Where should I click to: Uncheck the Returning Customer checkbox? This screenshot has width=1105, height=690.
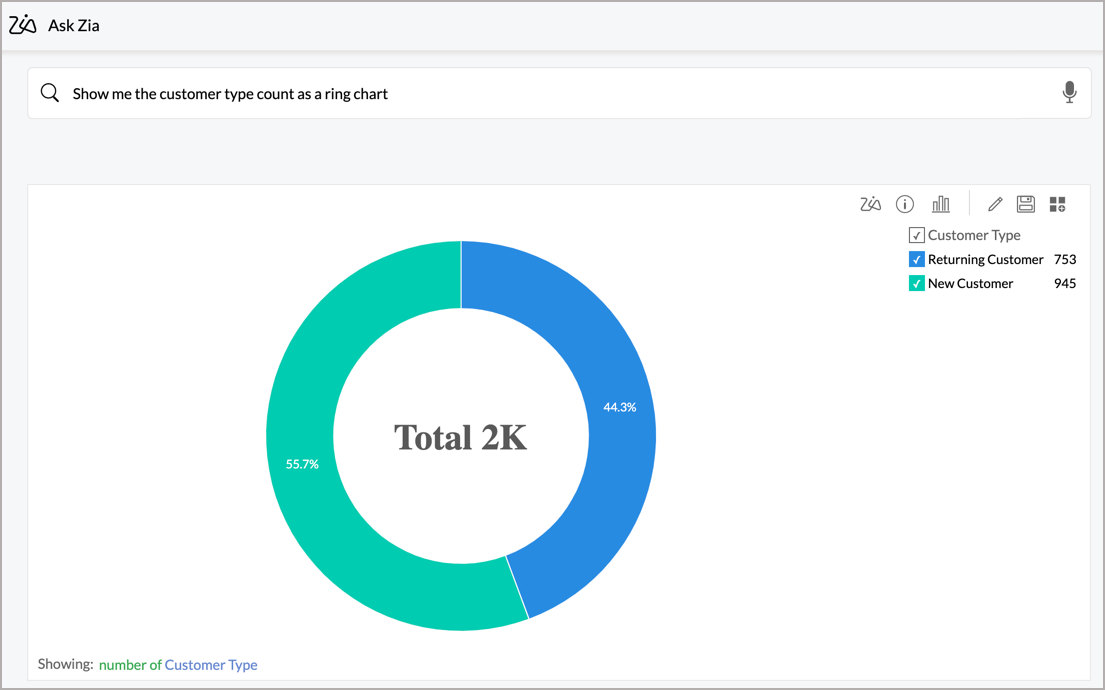coord(916,259)
